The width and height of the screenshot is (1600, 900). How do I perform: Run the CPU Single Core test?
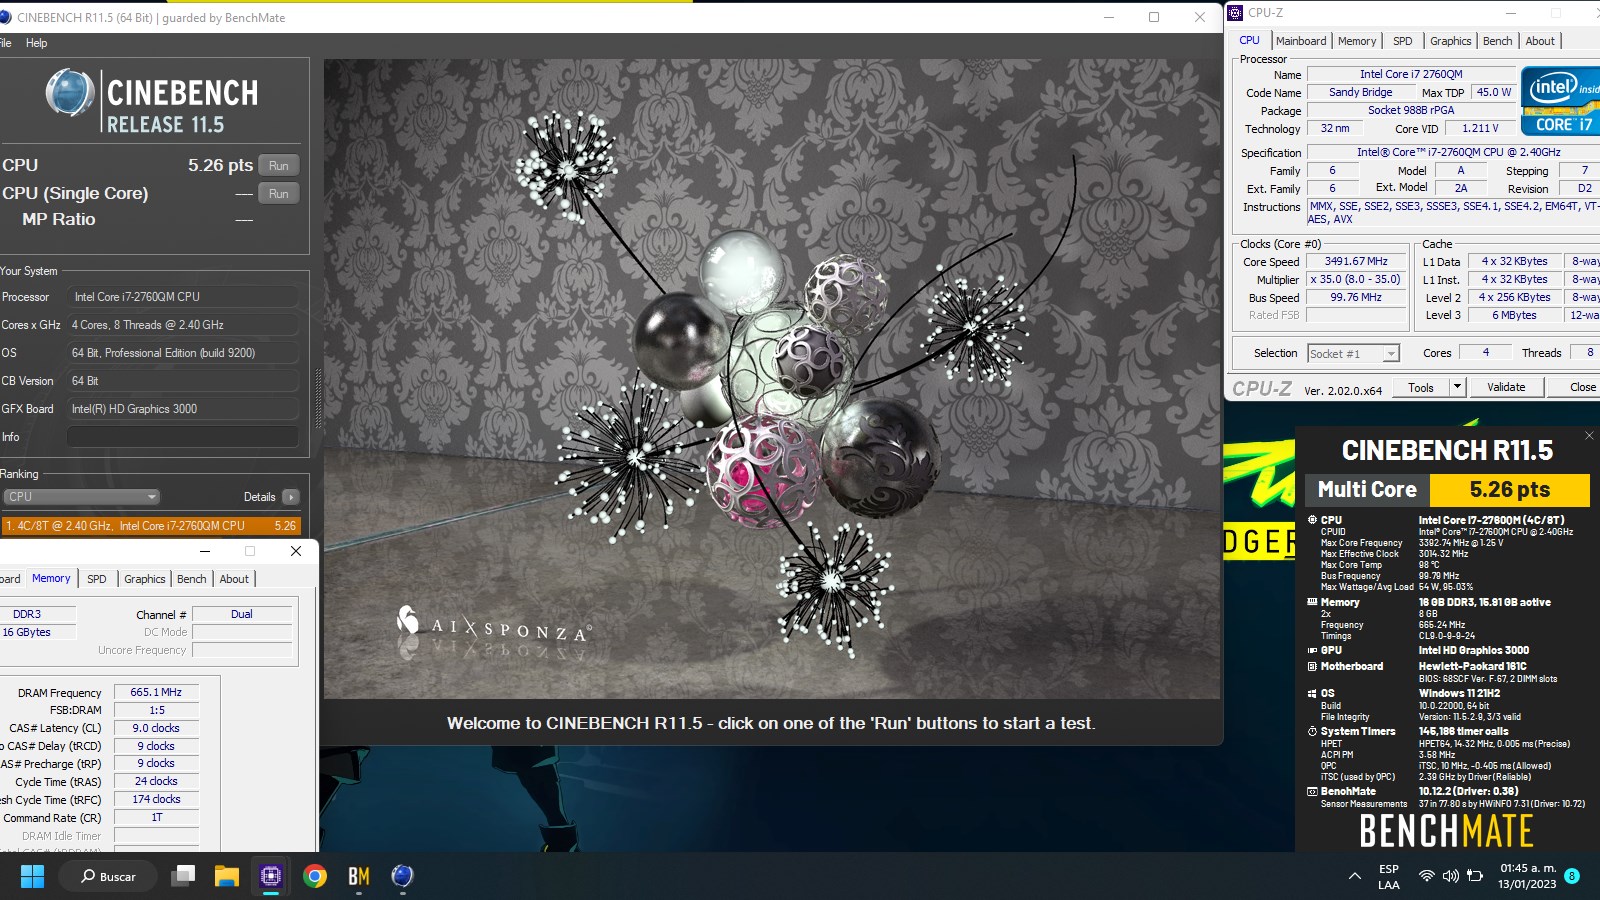tap(279, 194)
